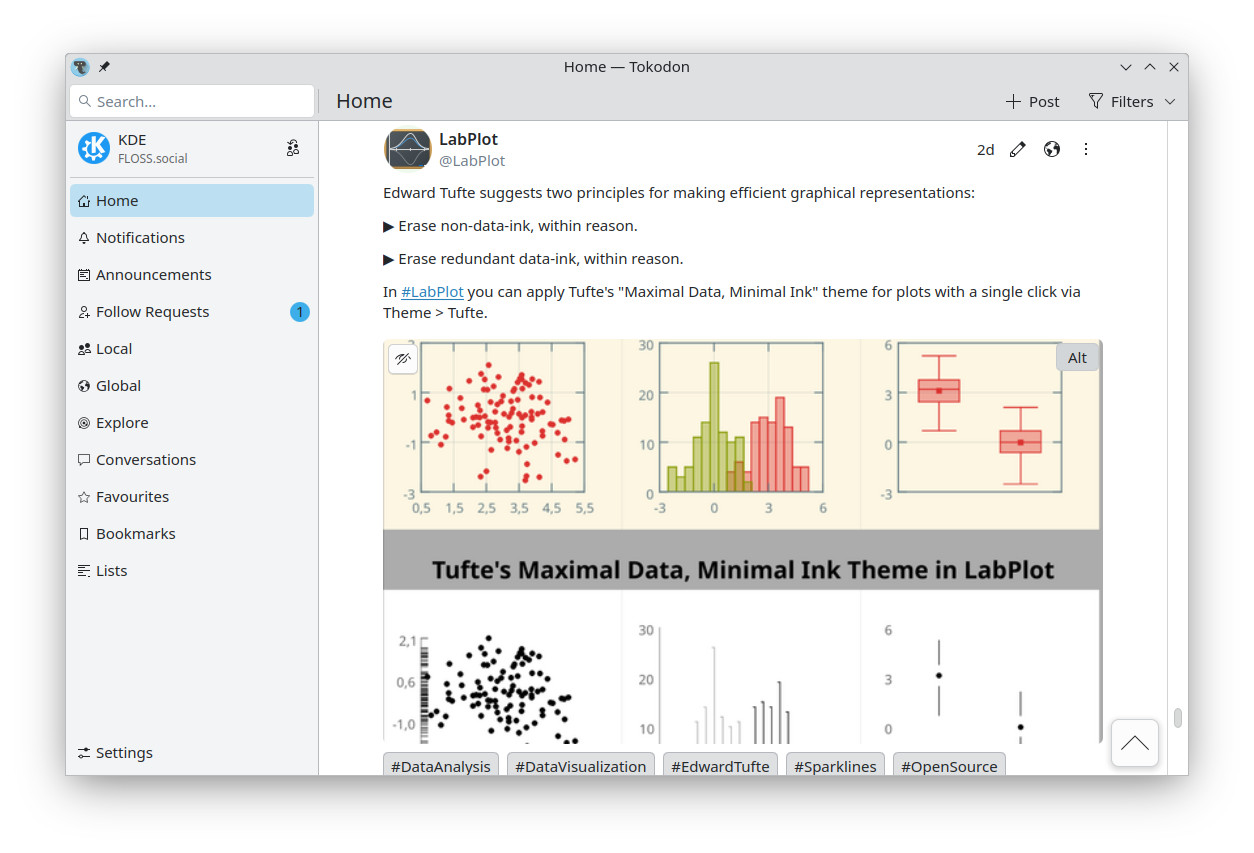
Task: Click the 2d post timestamp
Action: click(986, 150)
